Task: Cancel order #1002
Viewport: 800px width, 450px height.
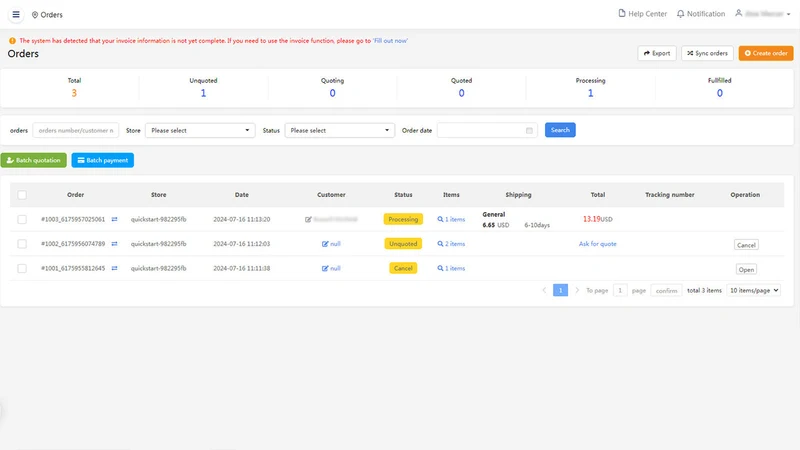Action: (x=746, y=245)
